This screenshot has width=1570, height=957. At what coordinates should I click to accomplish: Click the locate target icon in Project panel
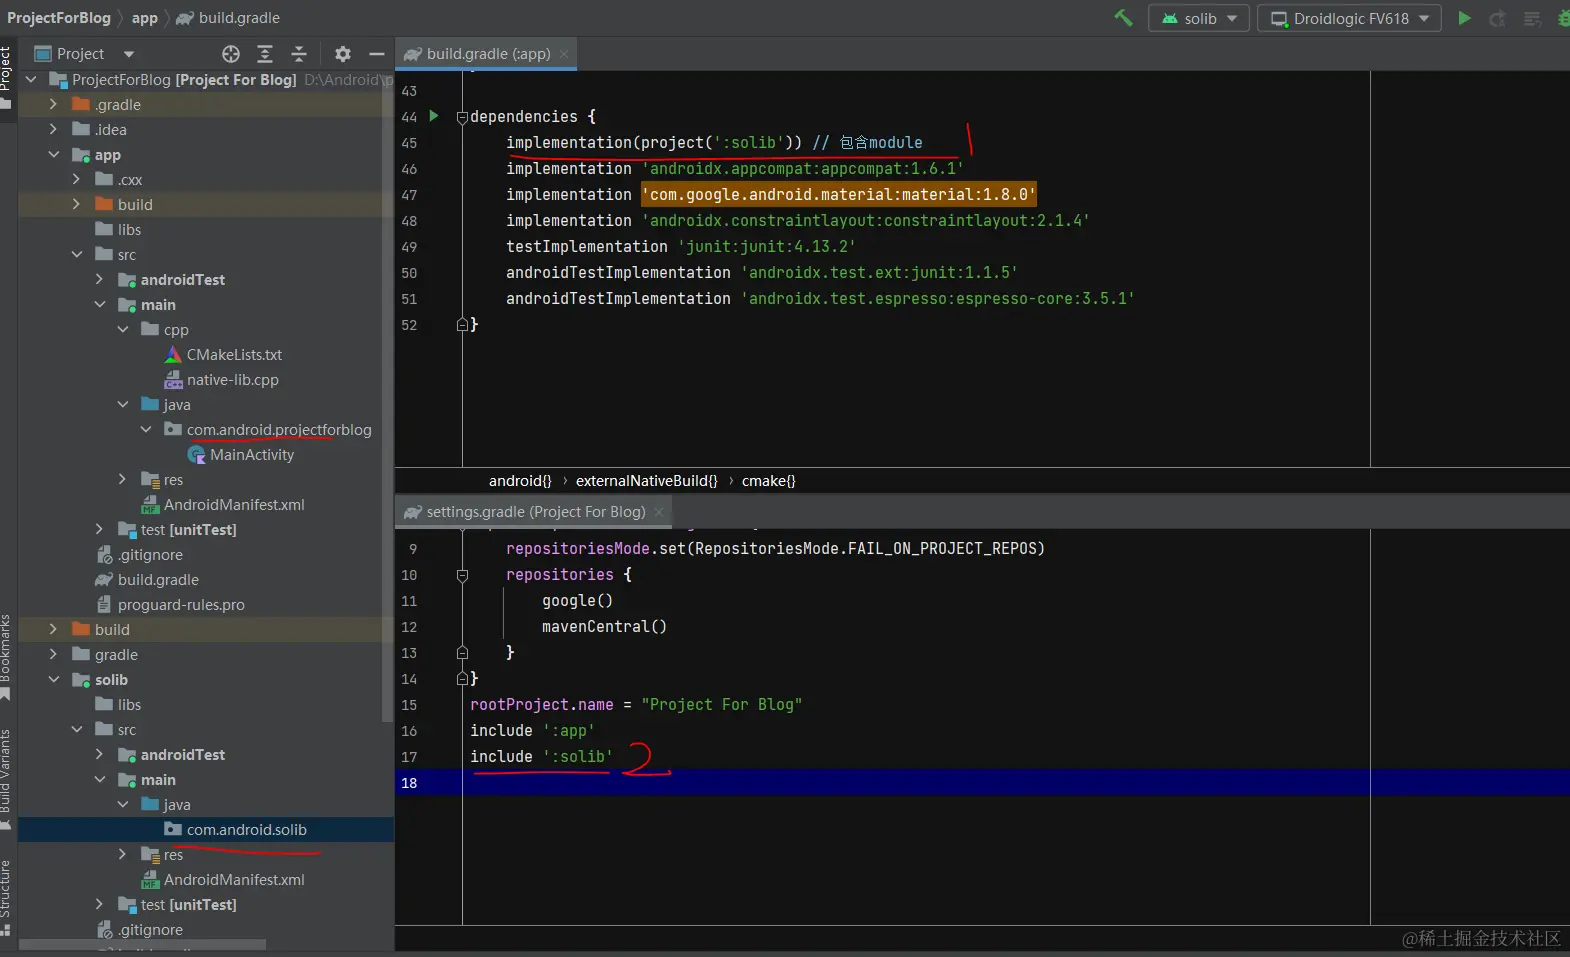(231, 54)
